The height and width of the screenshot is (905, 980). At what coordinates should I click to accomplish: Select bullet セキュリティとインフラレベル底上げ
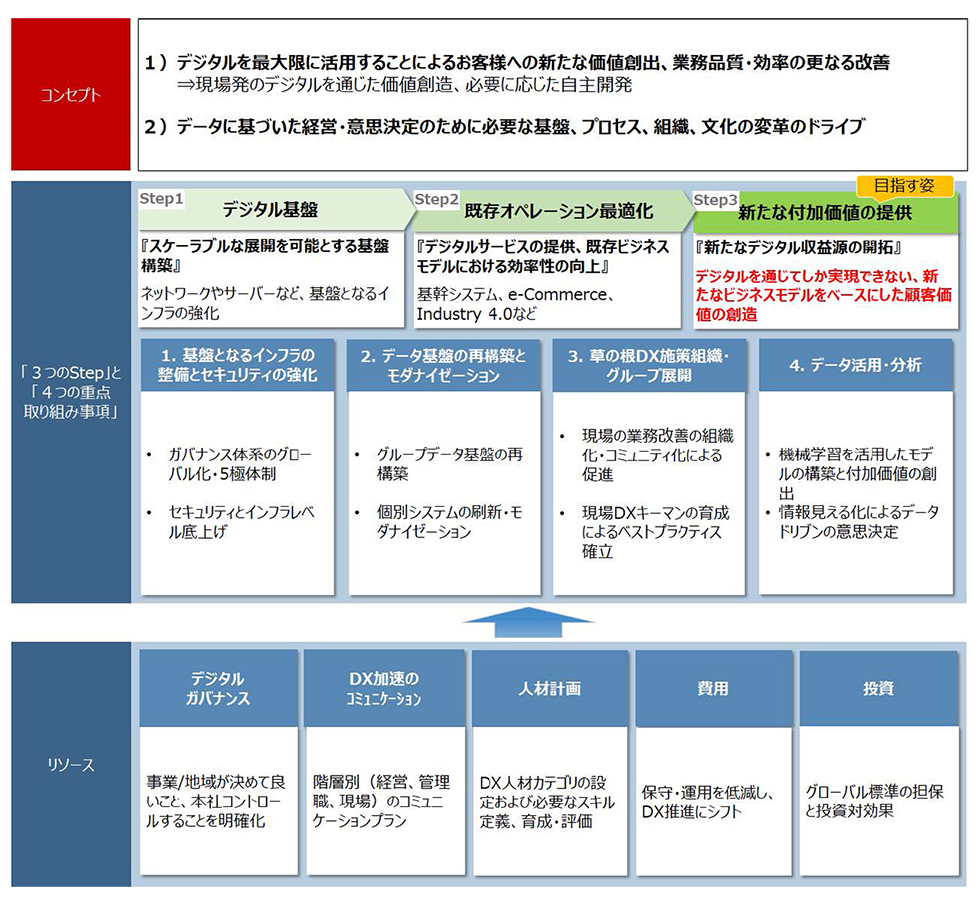click(x=241, y=522)
